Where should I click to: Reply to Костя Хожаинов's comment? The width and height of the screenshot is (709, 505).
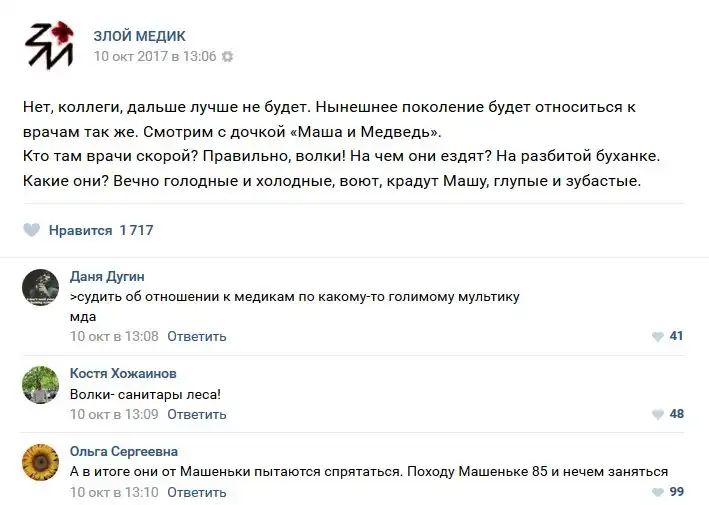click(197, 415)
